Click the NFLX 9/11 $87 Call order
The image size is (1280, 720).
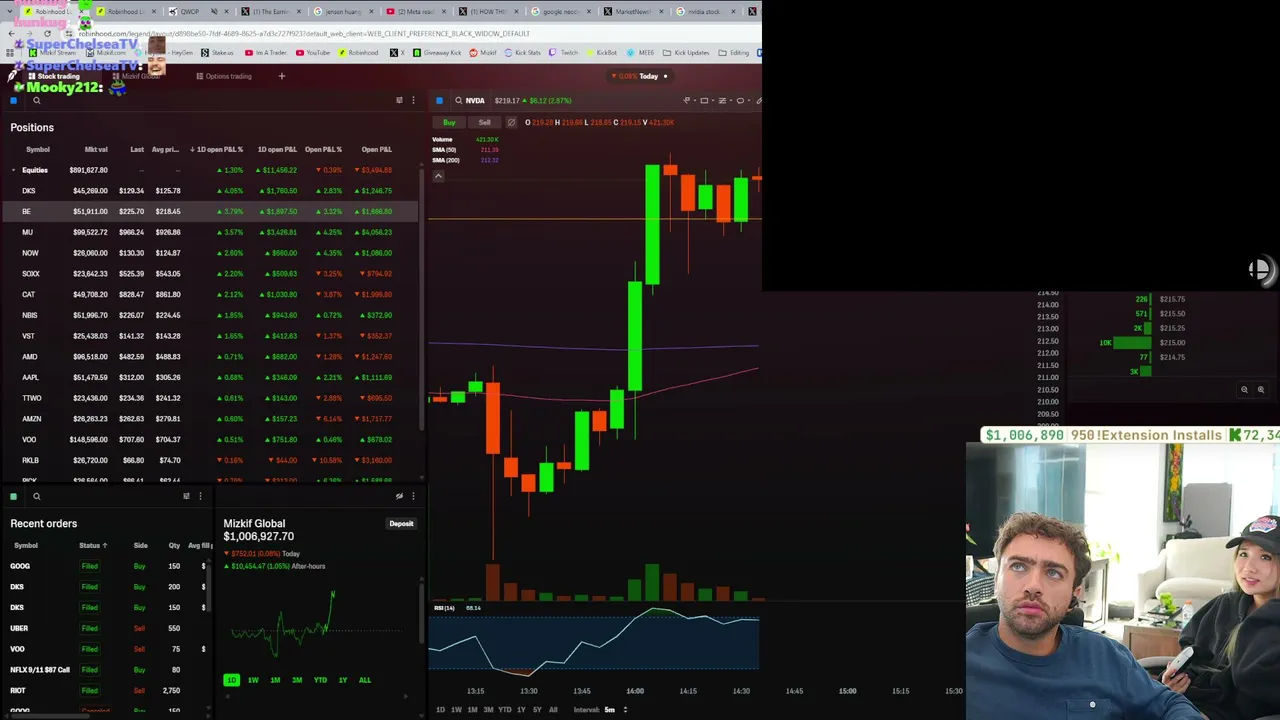(108, 670)
